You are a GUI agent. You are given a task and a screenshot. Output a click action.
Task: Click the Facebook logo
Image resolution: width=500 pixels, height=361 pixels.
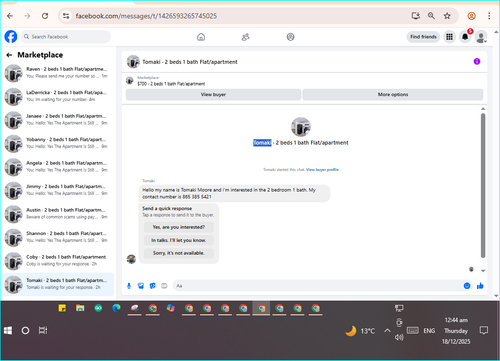pos(11,37)
